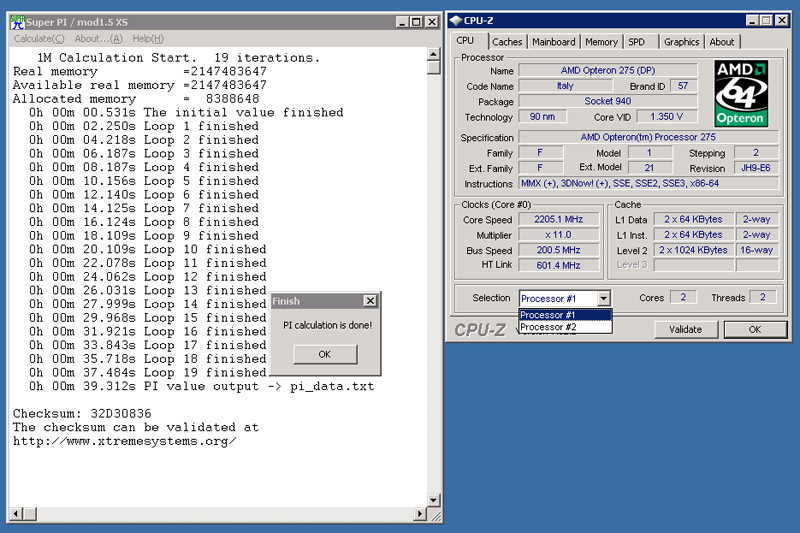Click the 'Checksum: 32D30836' line
800x533 pixels.
pos(82,414)
